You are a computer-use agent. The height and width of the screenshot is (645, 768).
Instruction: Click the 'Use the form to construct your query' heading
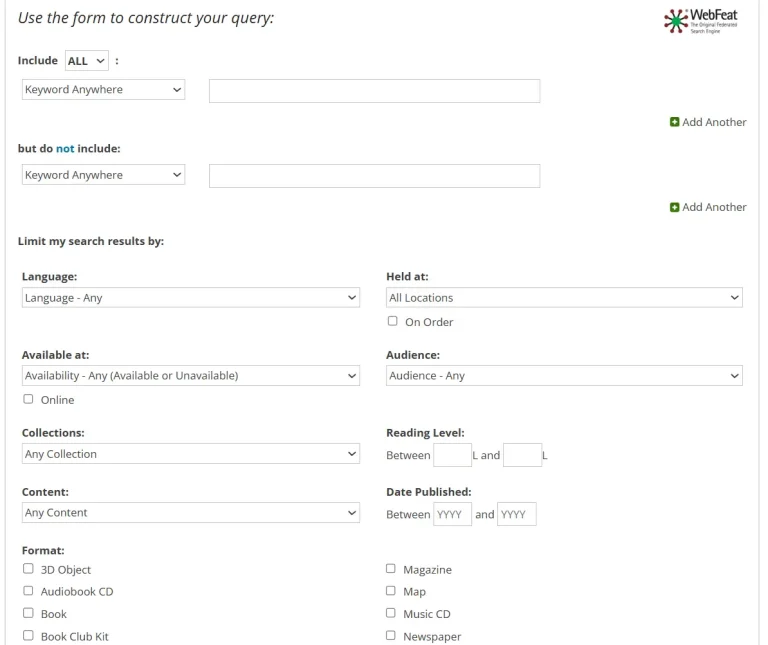pyautogui.click(x=146, y=18)
